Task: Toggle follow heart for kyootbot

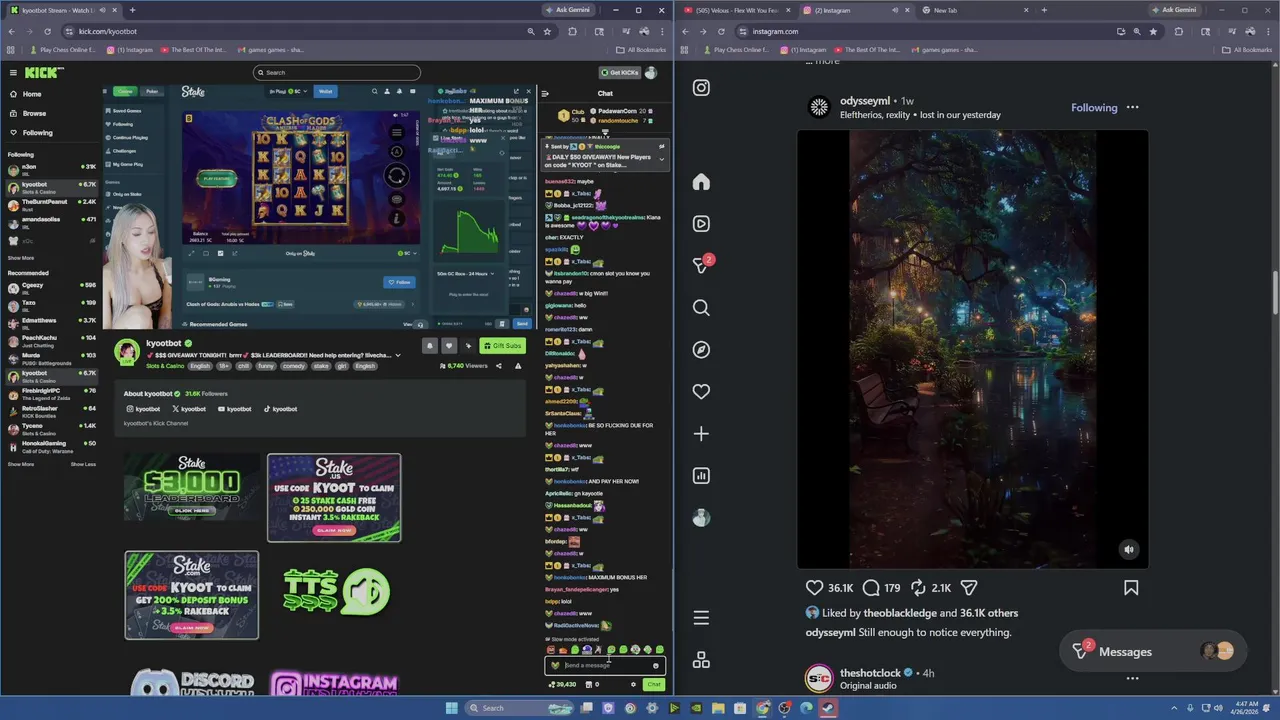Action: coord(449,346)
